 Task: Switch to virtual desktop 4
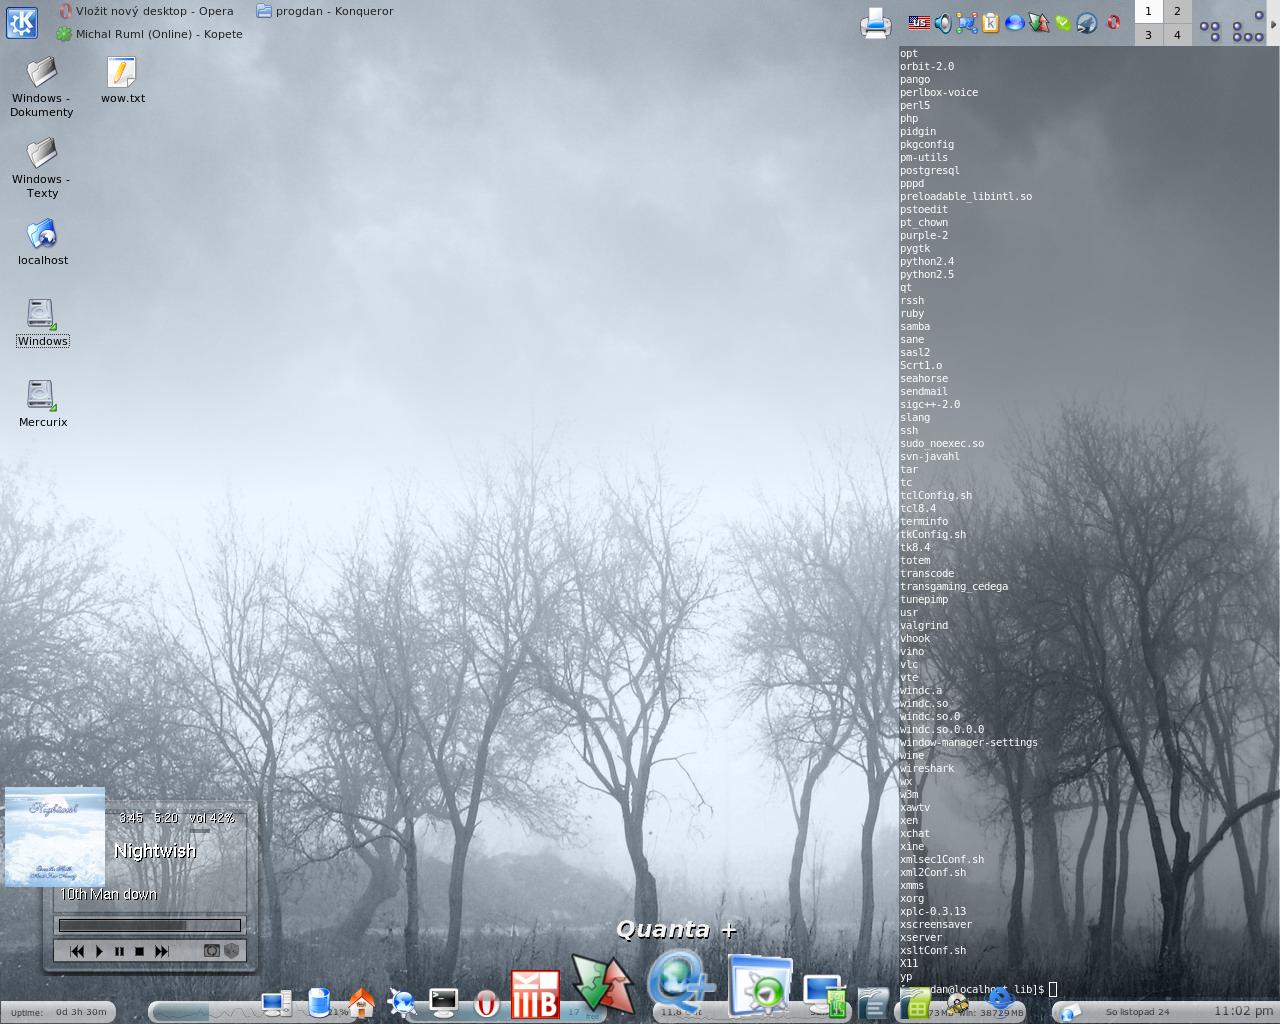(1177, 34)
